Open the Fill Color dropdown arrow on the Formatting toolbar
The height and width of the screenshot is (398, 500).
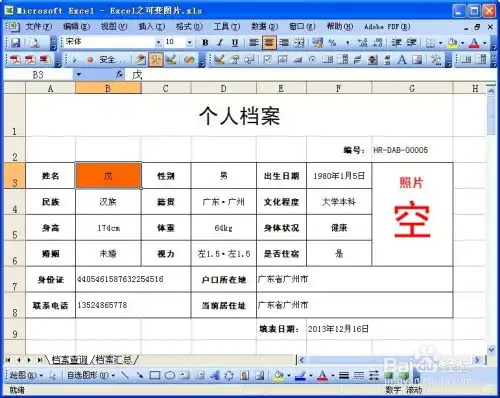pyautogui.click(x=462, y=43)
